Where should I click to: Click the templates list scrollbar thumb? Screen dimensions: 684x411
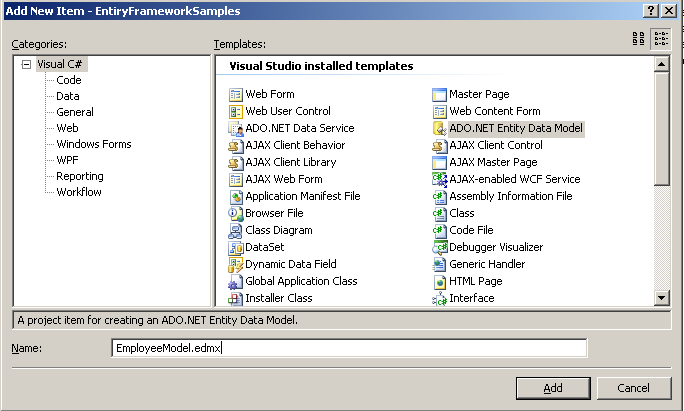tap(661, 129)
